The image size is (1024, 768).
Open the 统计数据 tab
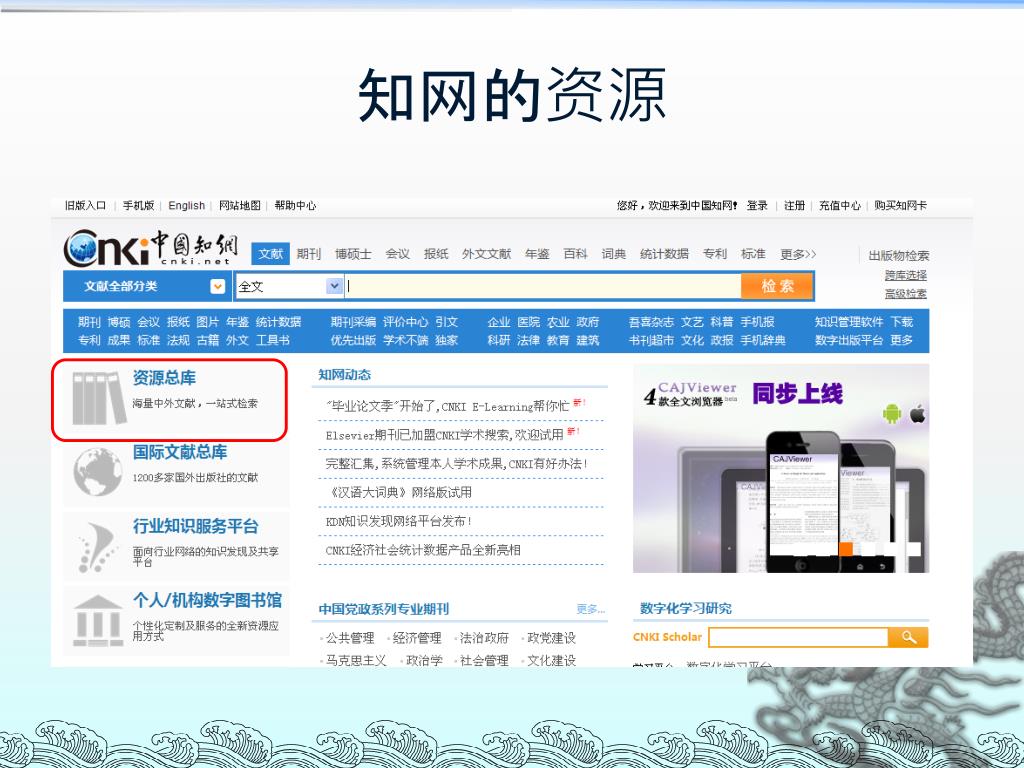point(664,254)
